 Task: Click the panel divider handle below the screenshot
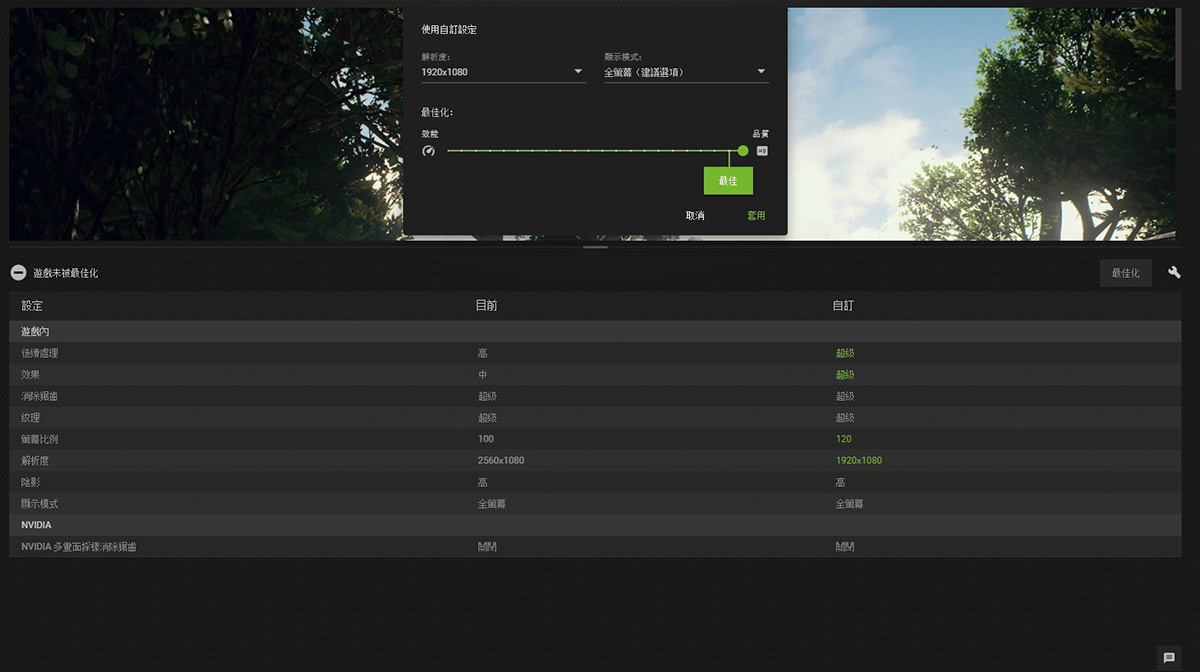[x=595, y=246]
